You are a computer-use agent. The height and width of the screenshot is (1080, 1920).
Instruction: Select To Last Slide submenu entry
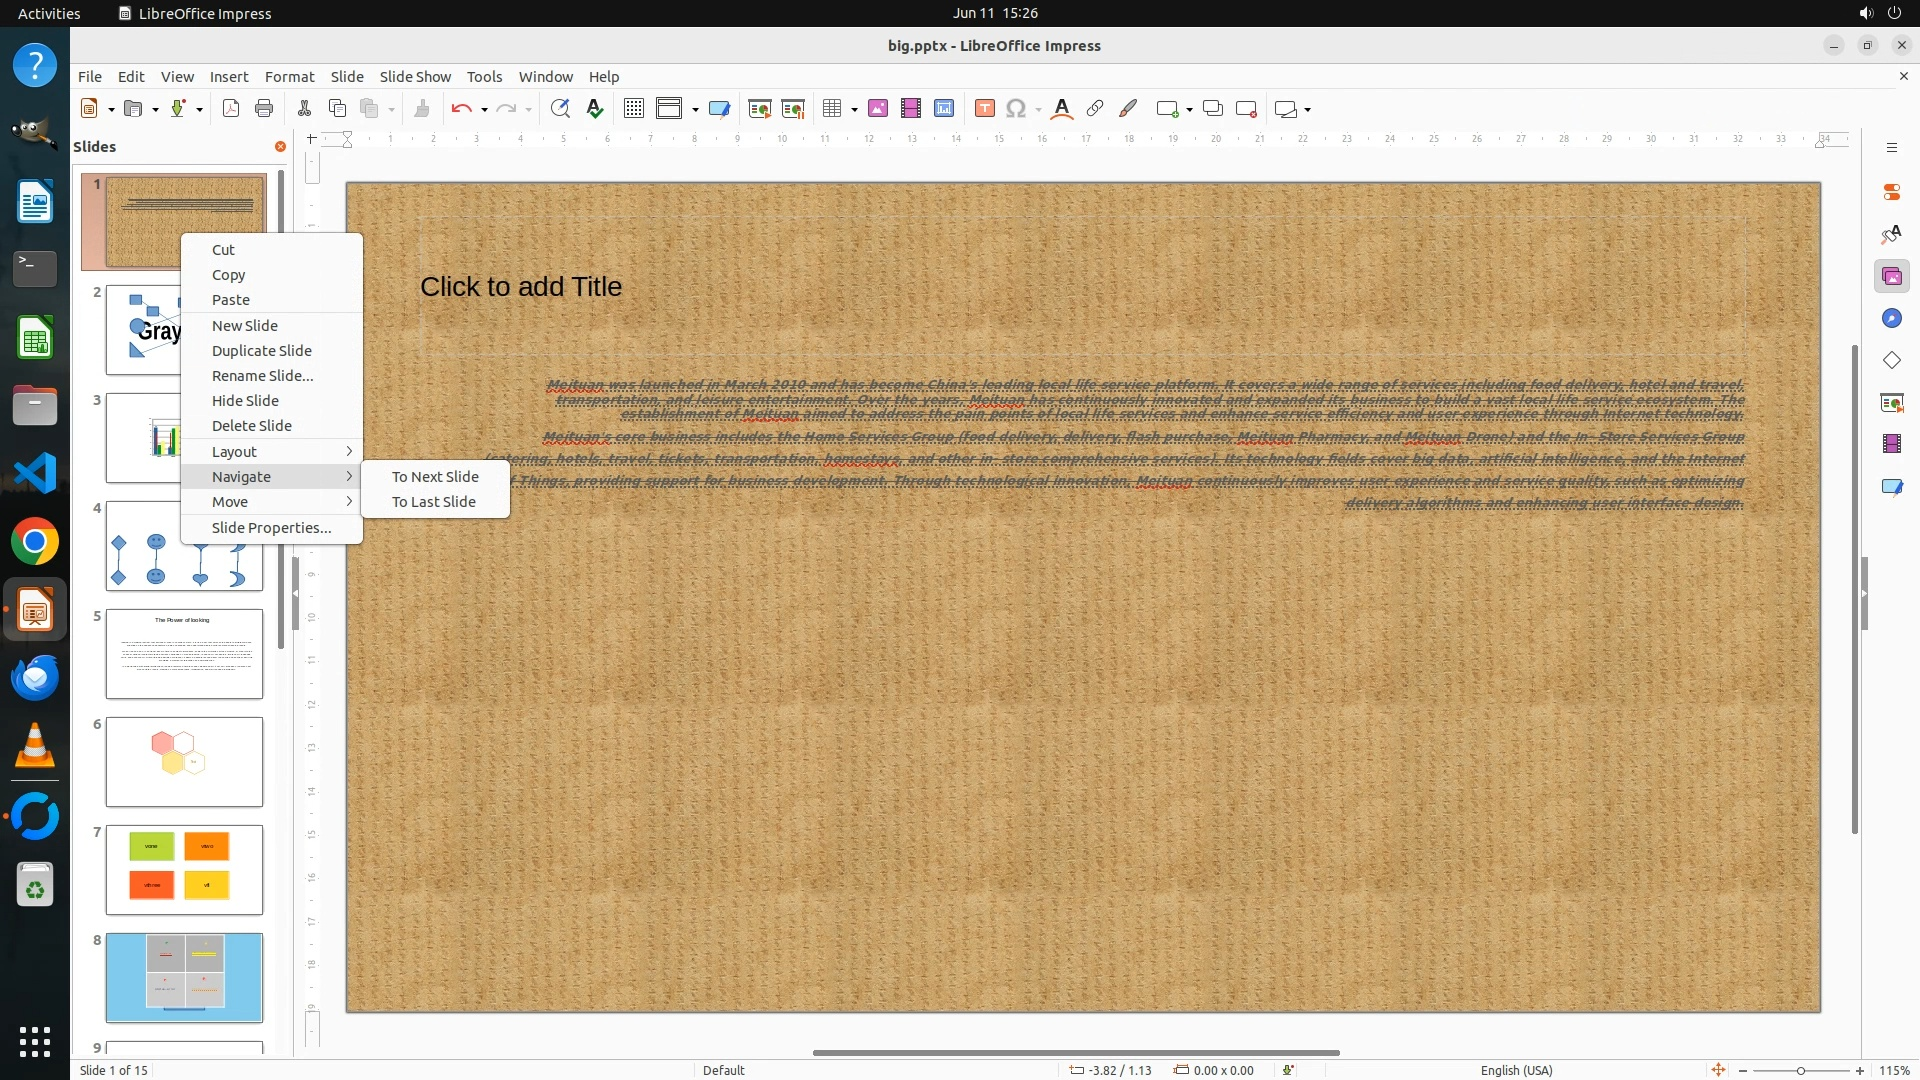click(433, 502)
